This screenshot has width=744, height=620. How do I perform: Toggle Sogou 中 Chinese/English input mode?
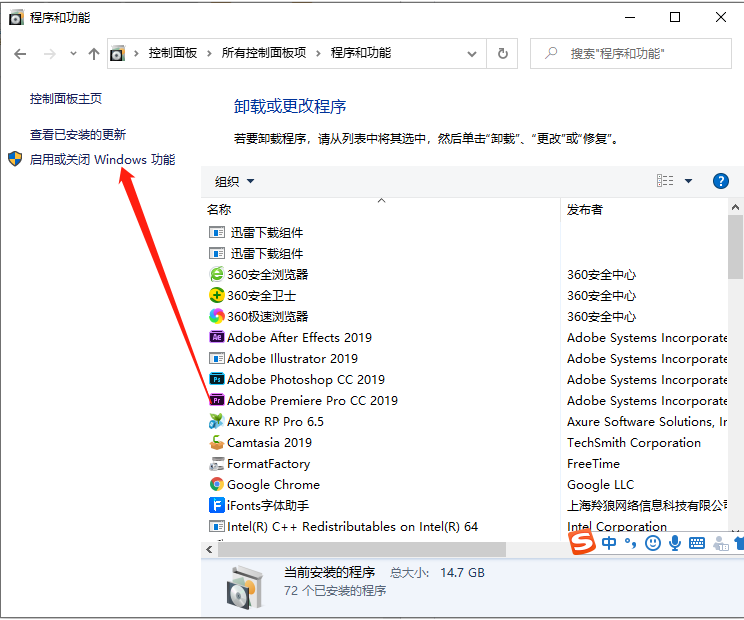tap(609, 543)
